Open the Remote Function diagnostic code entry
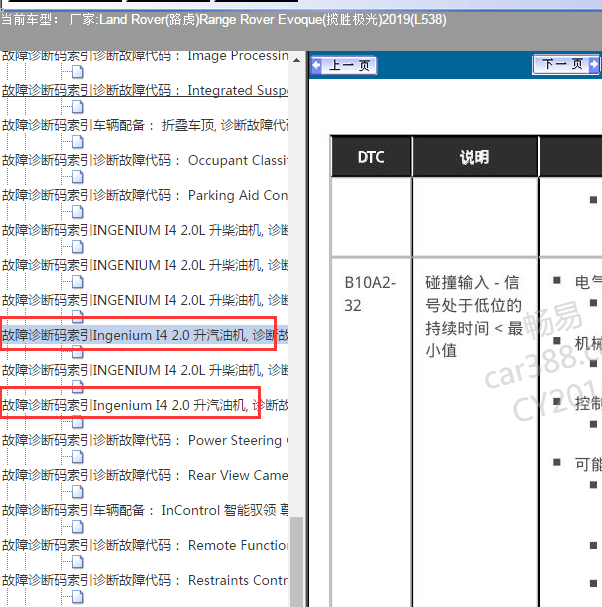 click(x=145, y=545)
